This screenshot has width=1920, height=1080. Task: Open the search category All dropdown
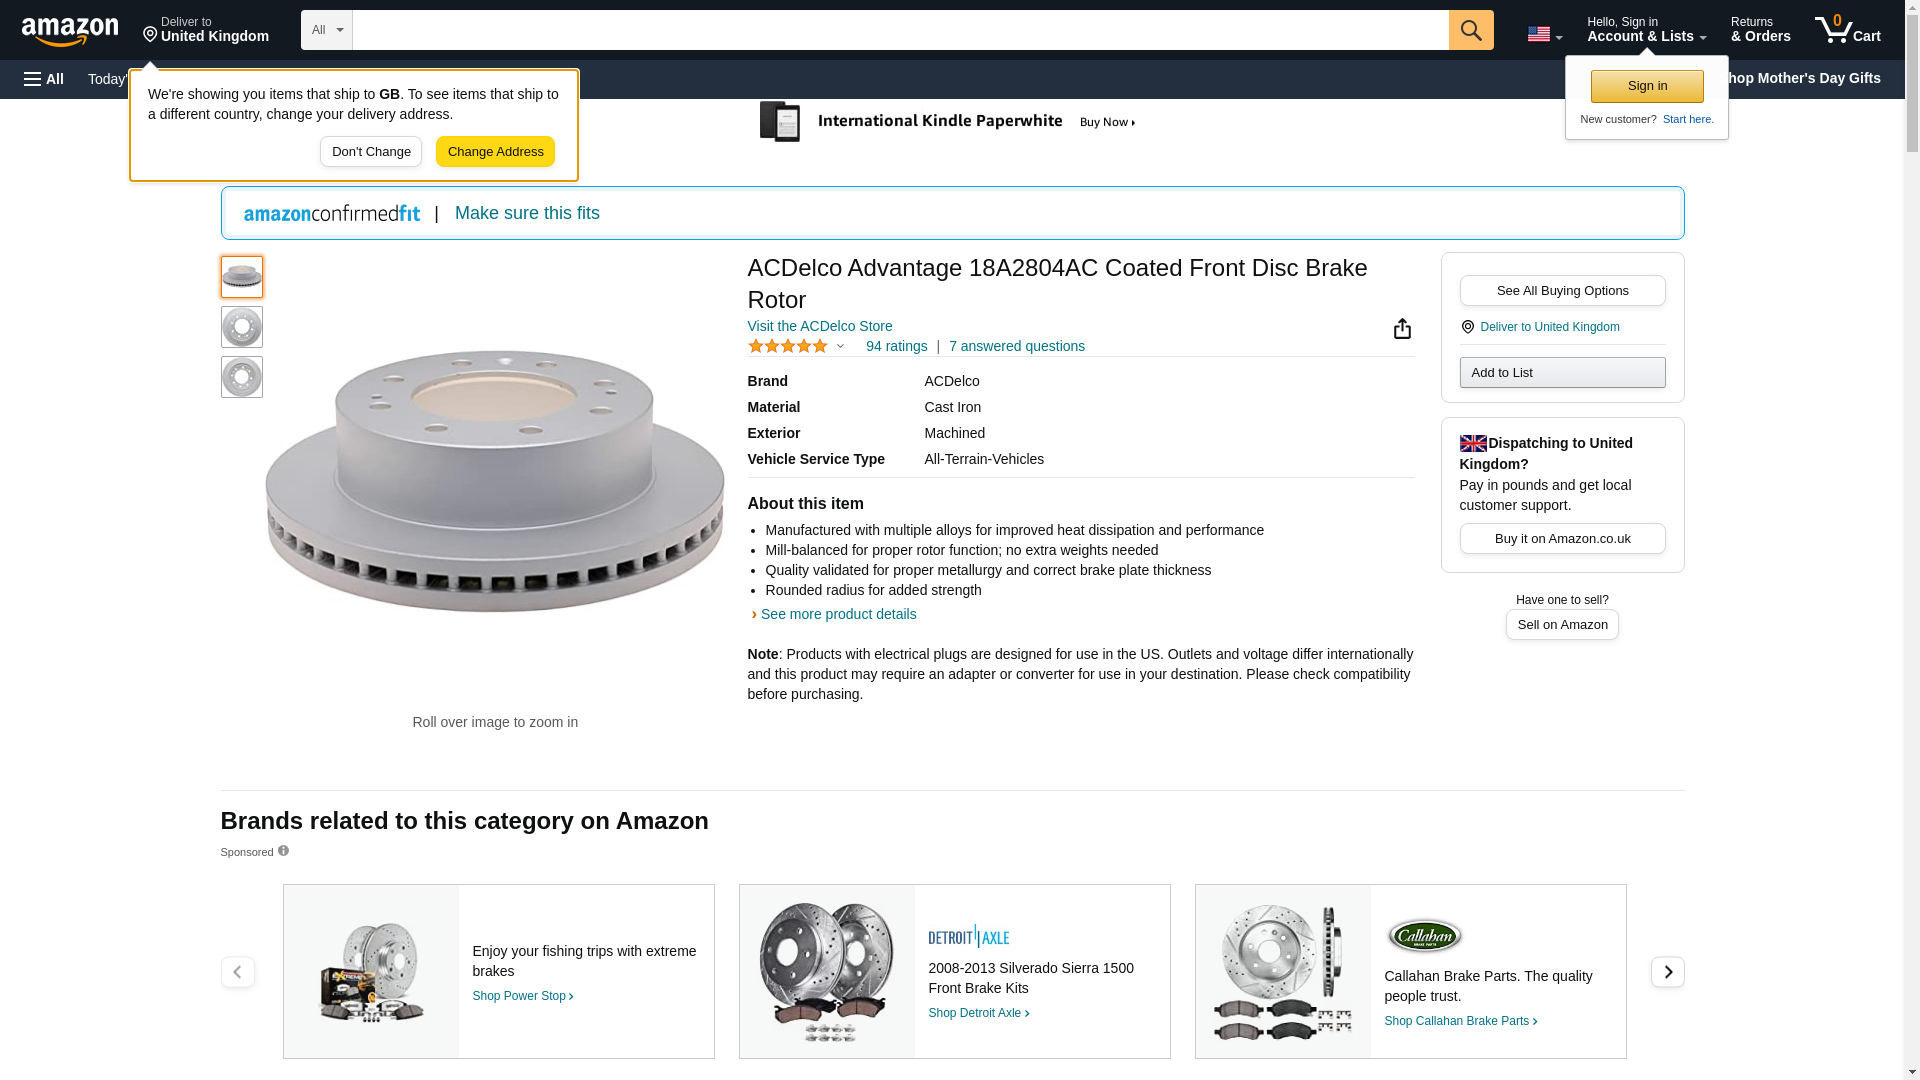click(x=326, y=30)
